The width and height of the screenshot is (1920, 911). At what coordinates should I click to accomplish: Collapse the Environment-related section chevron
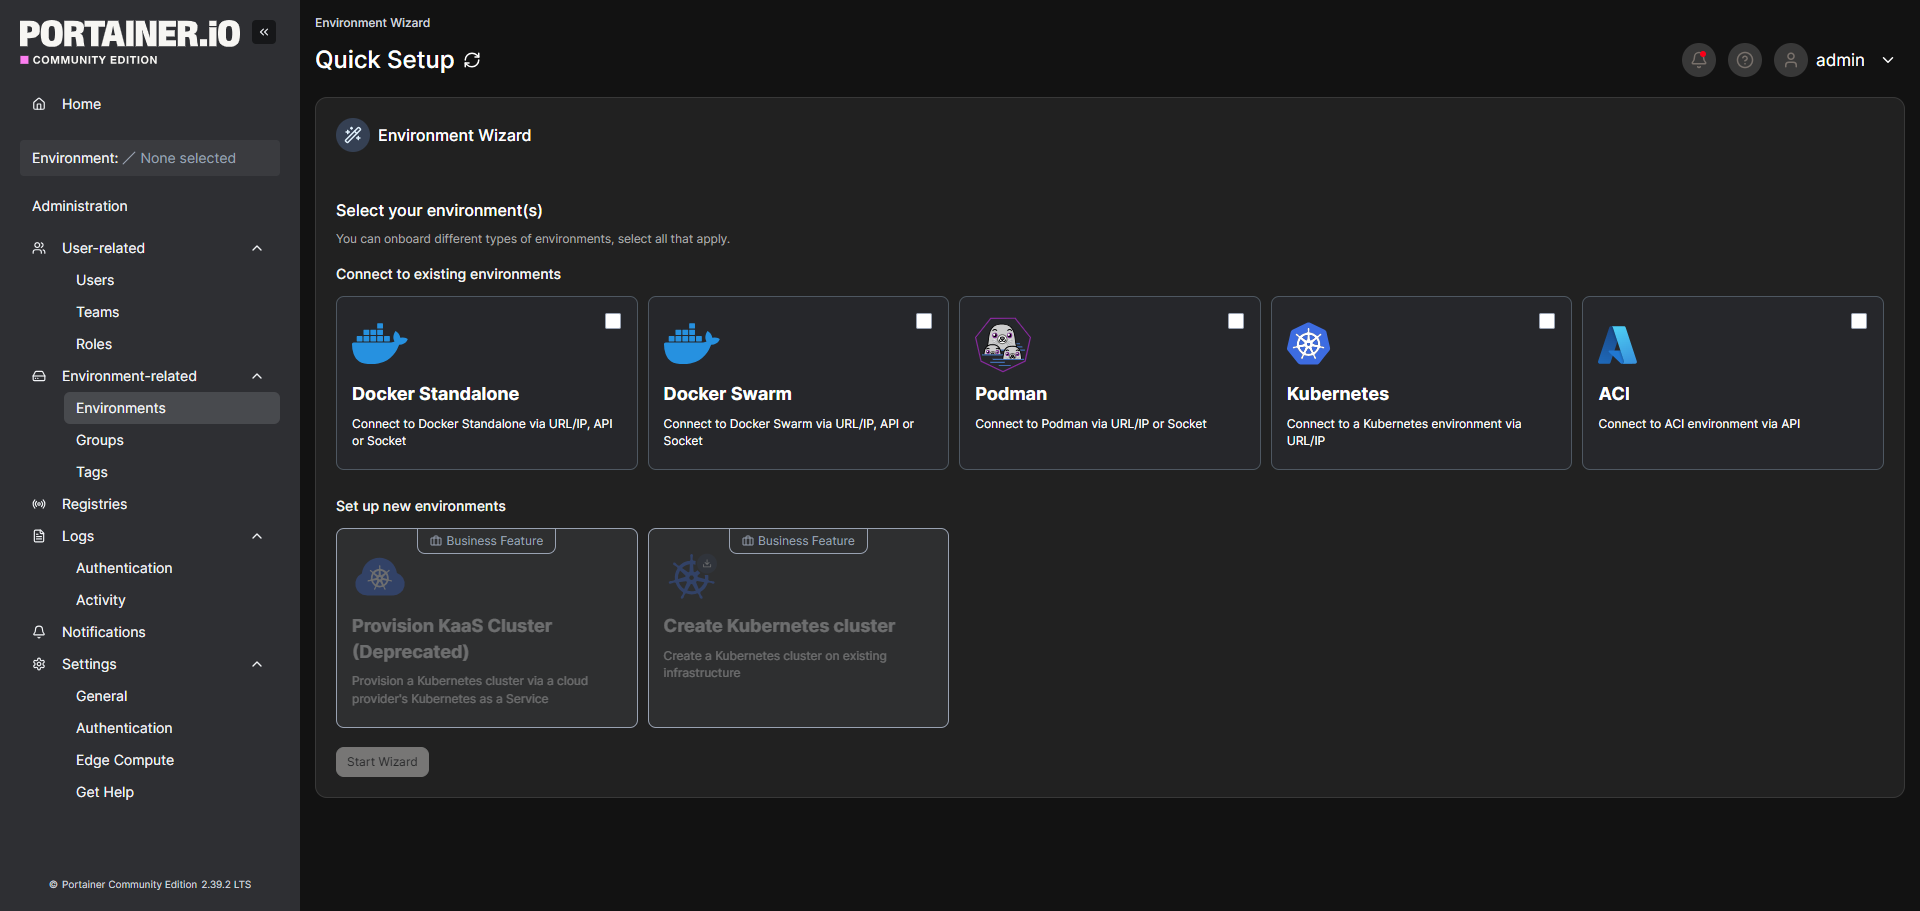pos(257,376)
